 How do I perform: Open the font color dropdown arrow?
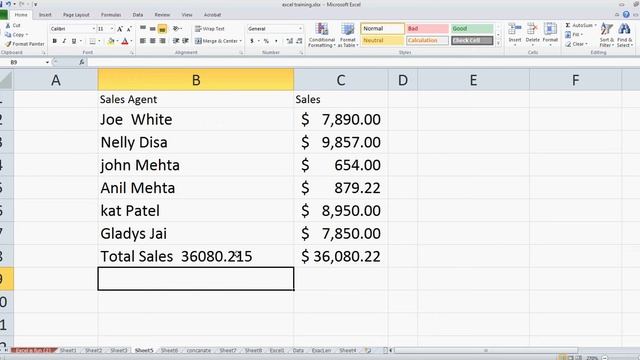point(131,41)
